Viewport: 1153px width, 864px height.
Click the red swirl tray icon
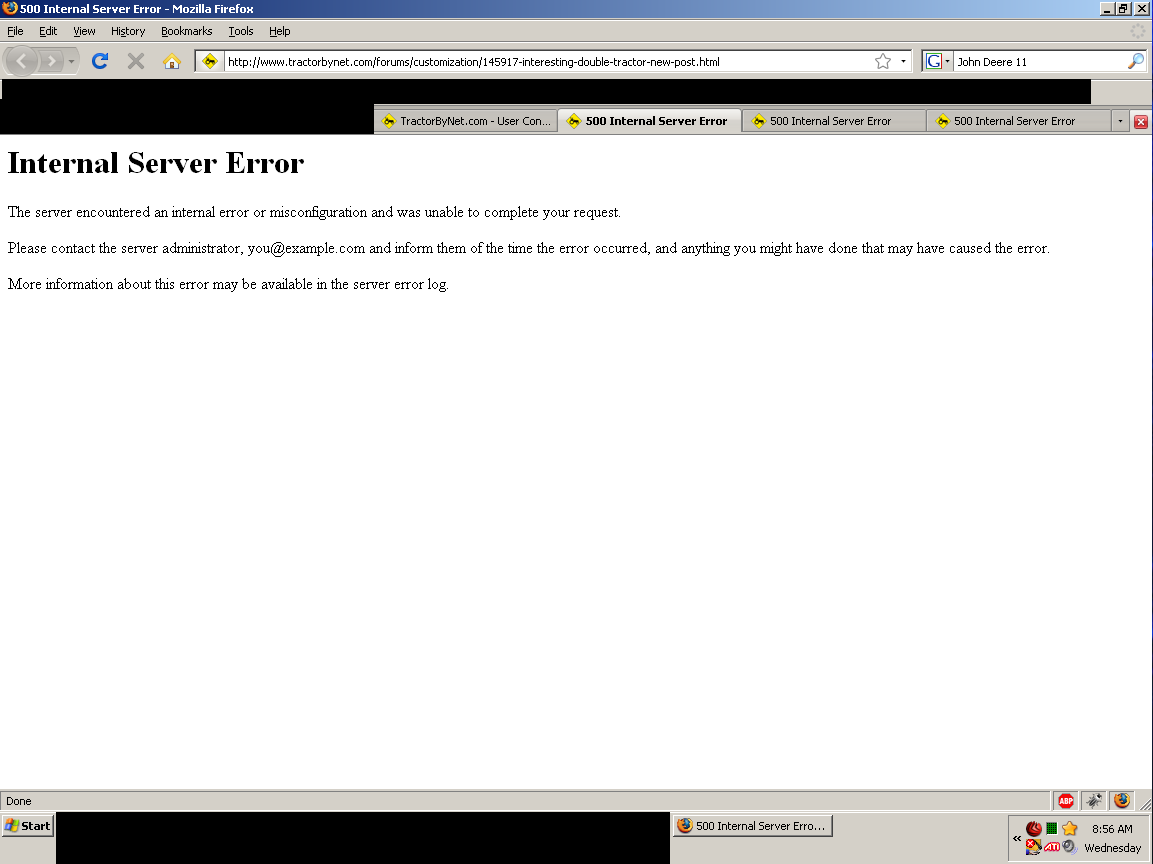pos(1033,829)
